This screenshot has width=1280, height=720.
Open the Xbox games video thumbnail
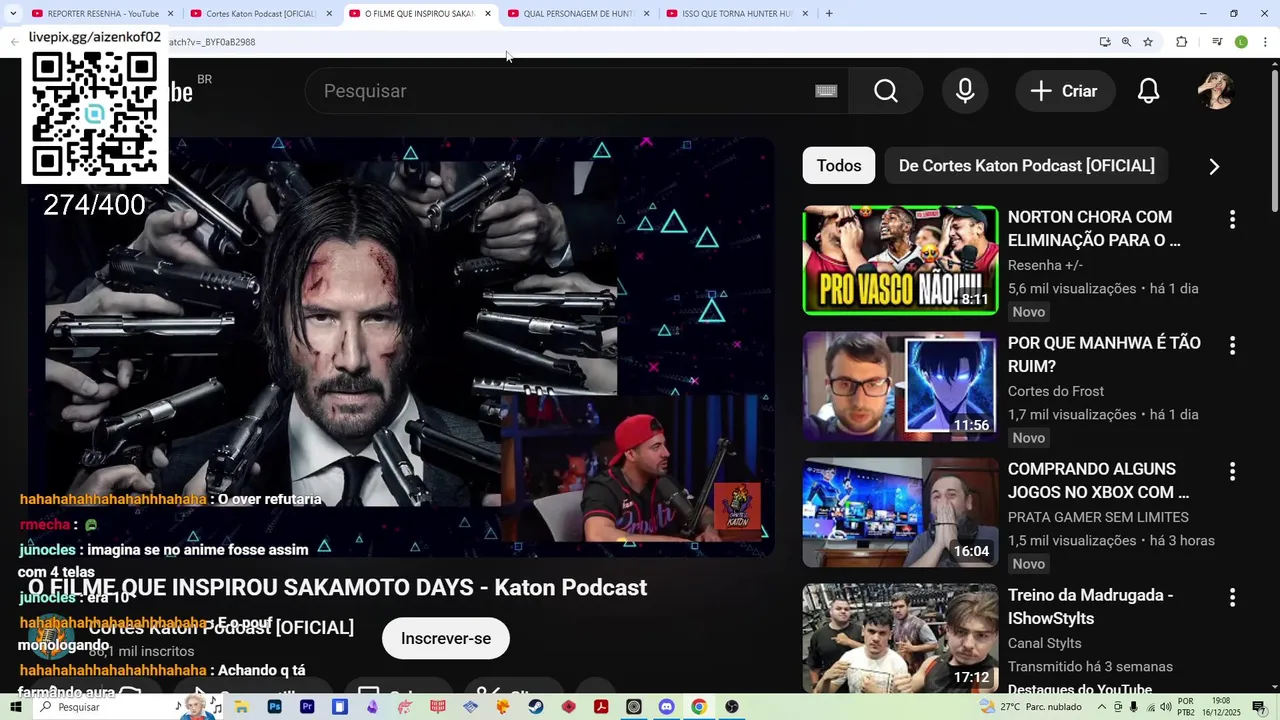point(900,512)
